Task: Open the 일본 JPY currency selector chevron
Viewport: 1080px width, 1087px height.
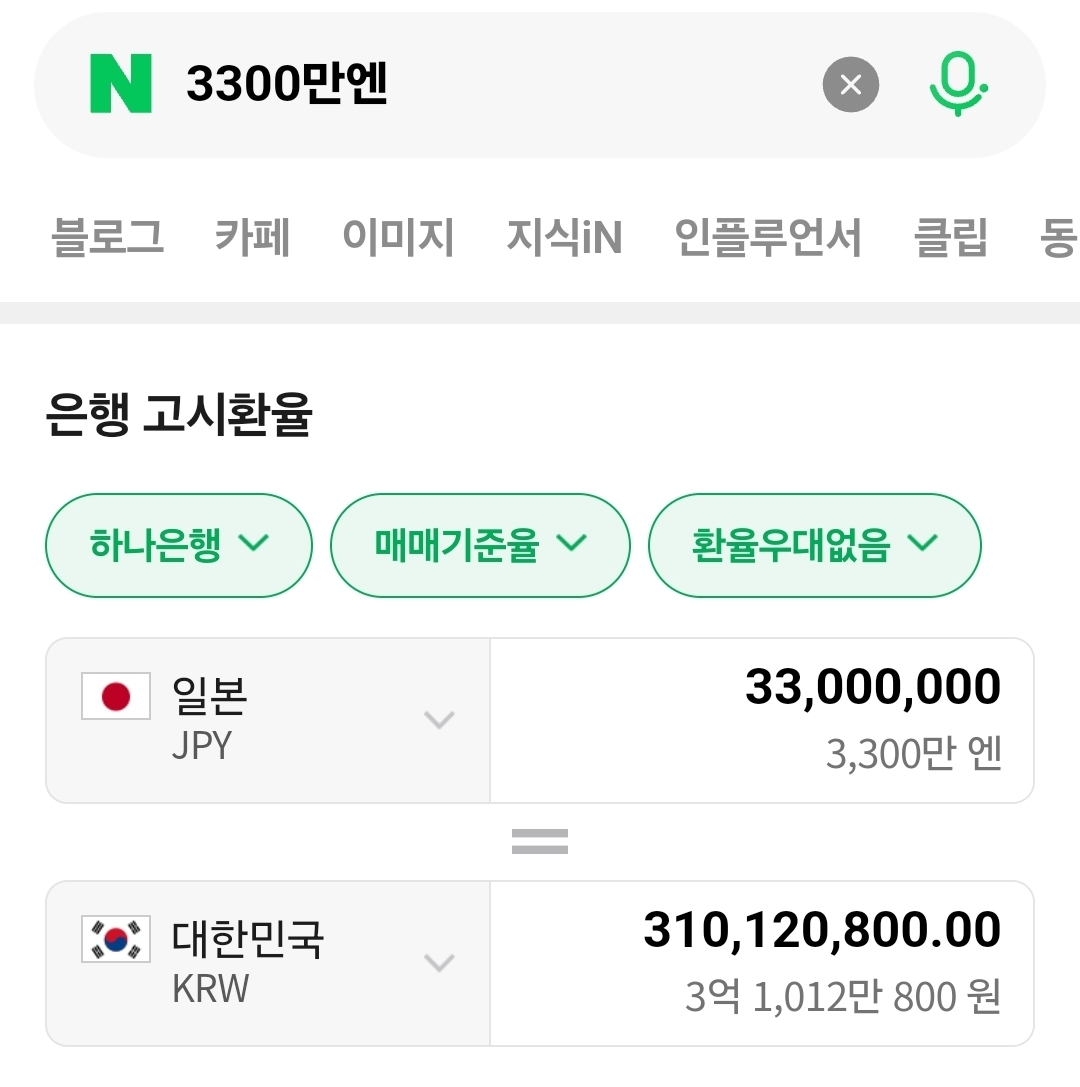Action: tap(439, 720)
